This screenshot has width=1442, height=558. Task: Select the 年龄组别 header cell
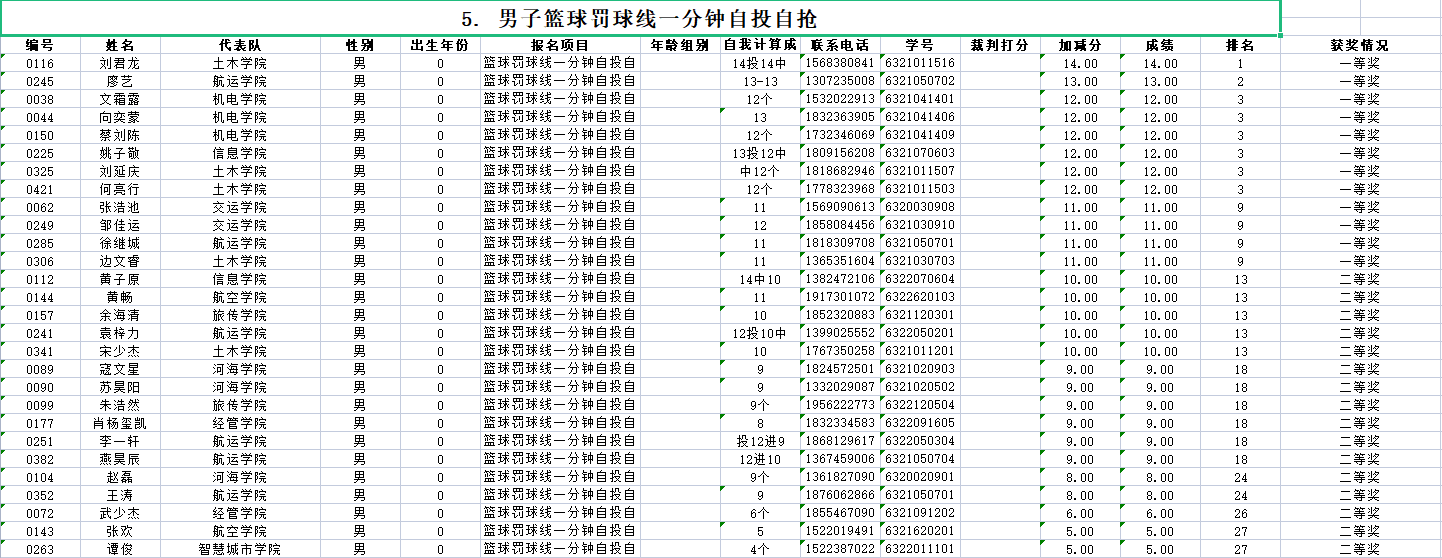pos(680,46)
